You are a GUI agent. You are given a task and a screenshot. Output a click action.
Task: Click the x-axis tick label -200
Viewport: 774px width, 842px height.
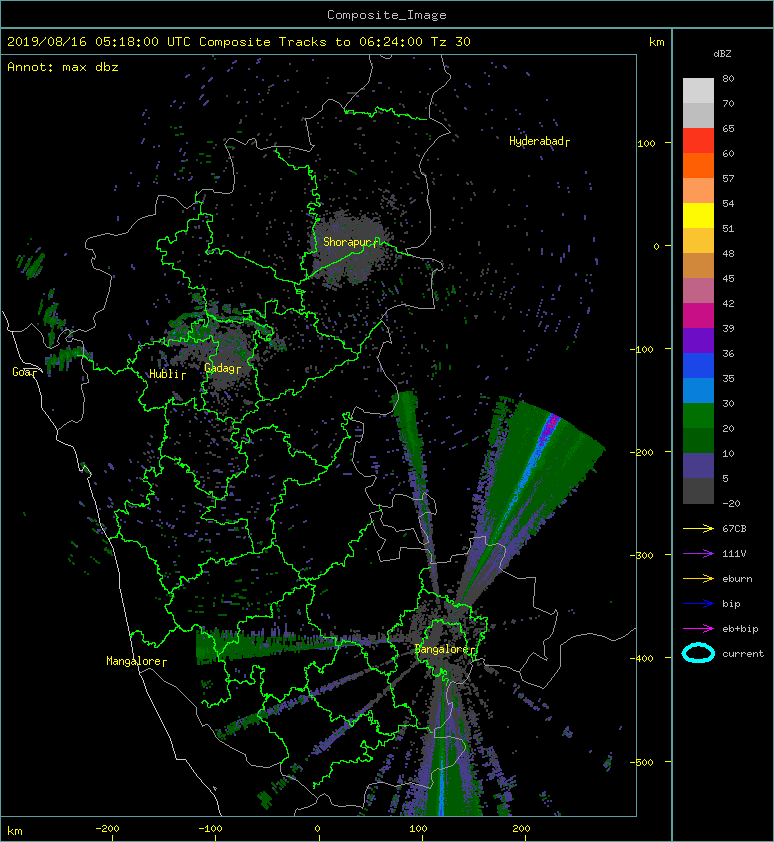[107, 829]
